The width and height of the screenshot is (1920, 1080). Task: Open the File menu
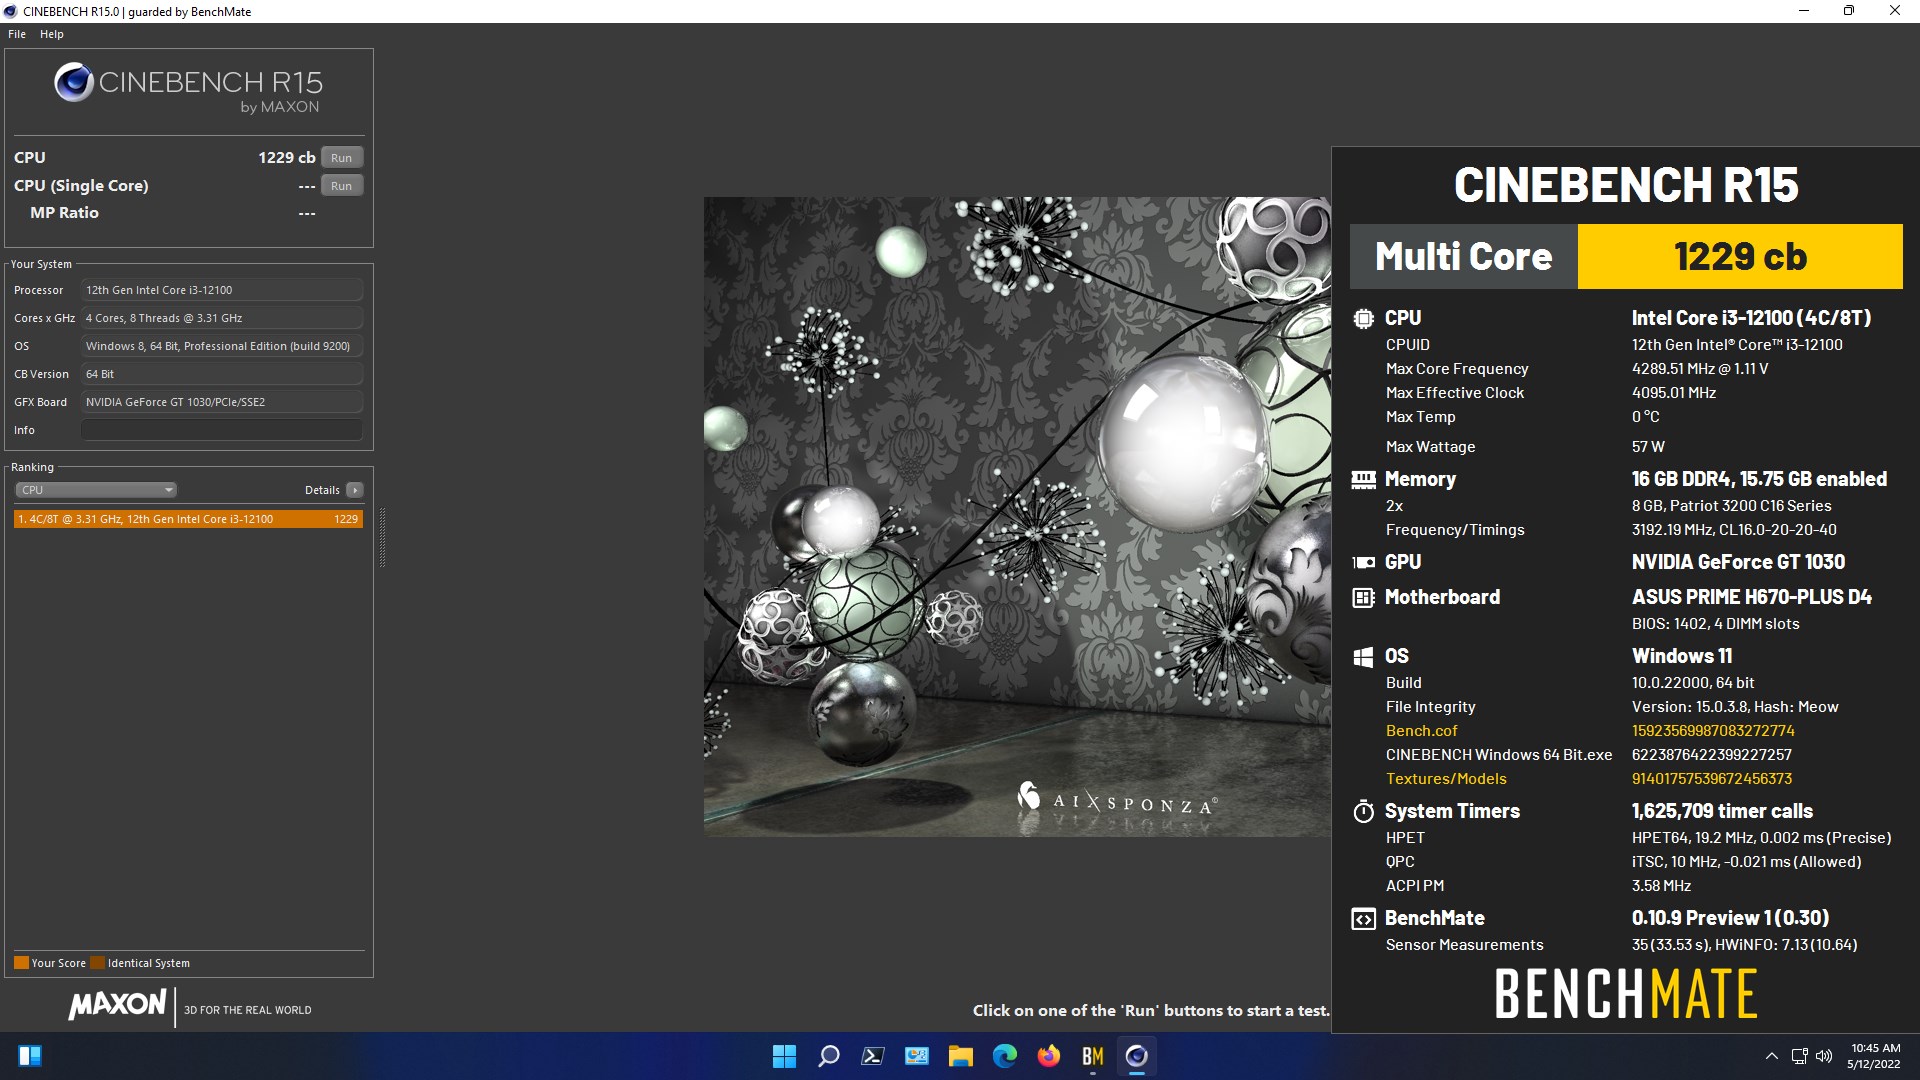(x=17, y=34)
